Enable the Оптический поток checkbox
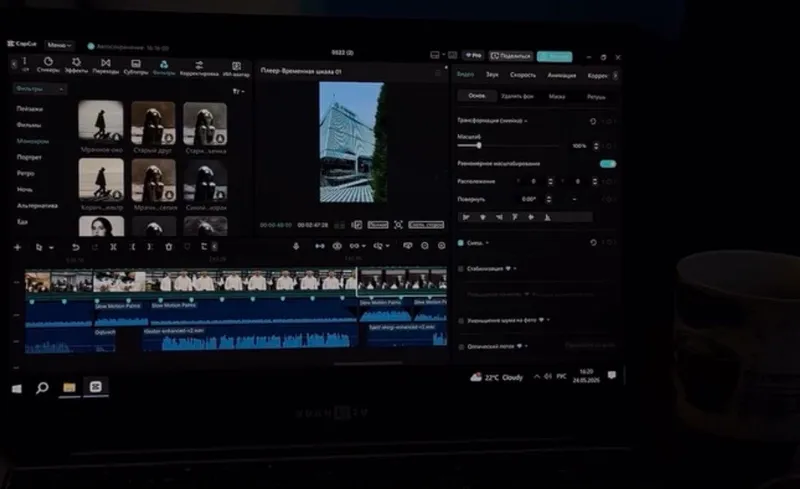This screenshot has width=800, height=489. 461,347
